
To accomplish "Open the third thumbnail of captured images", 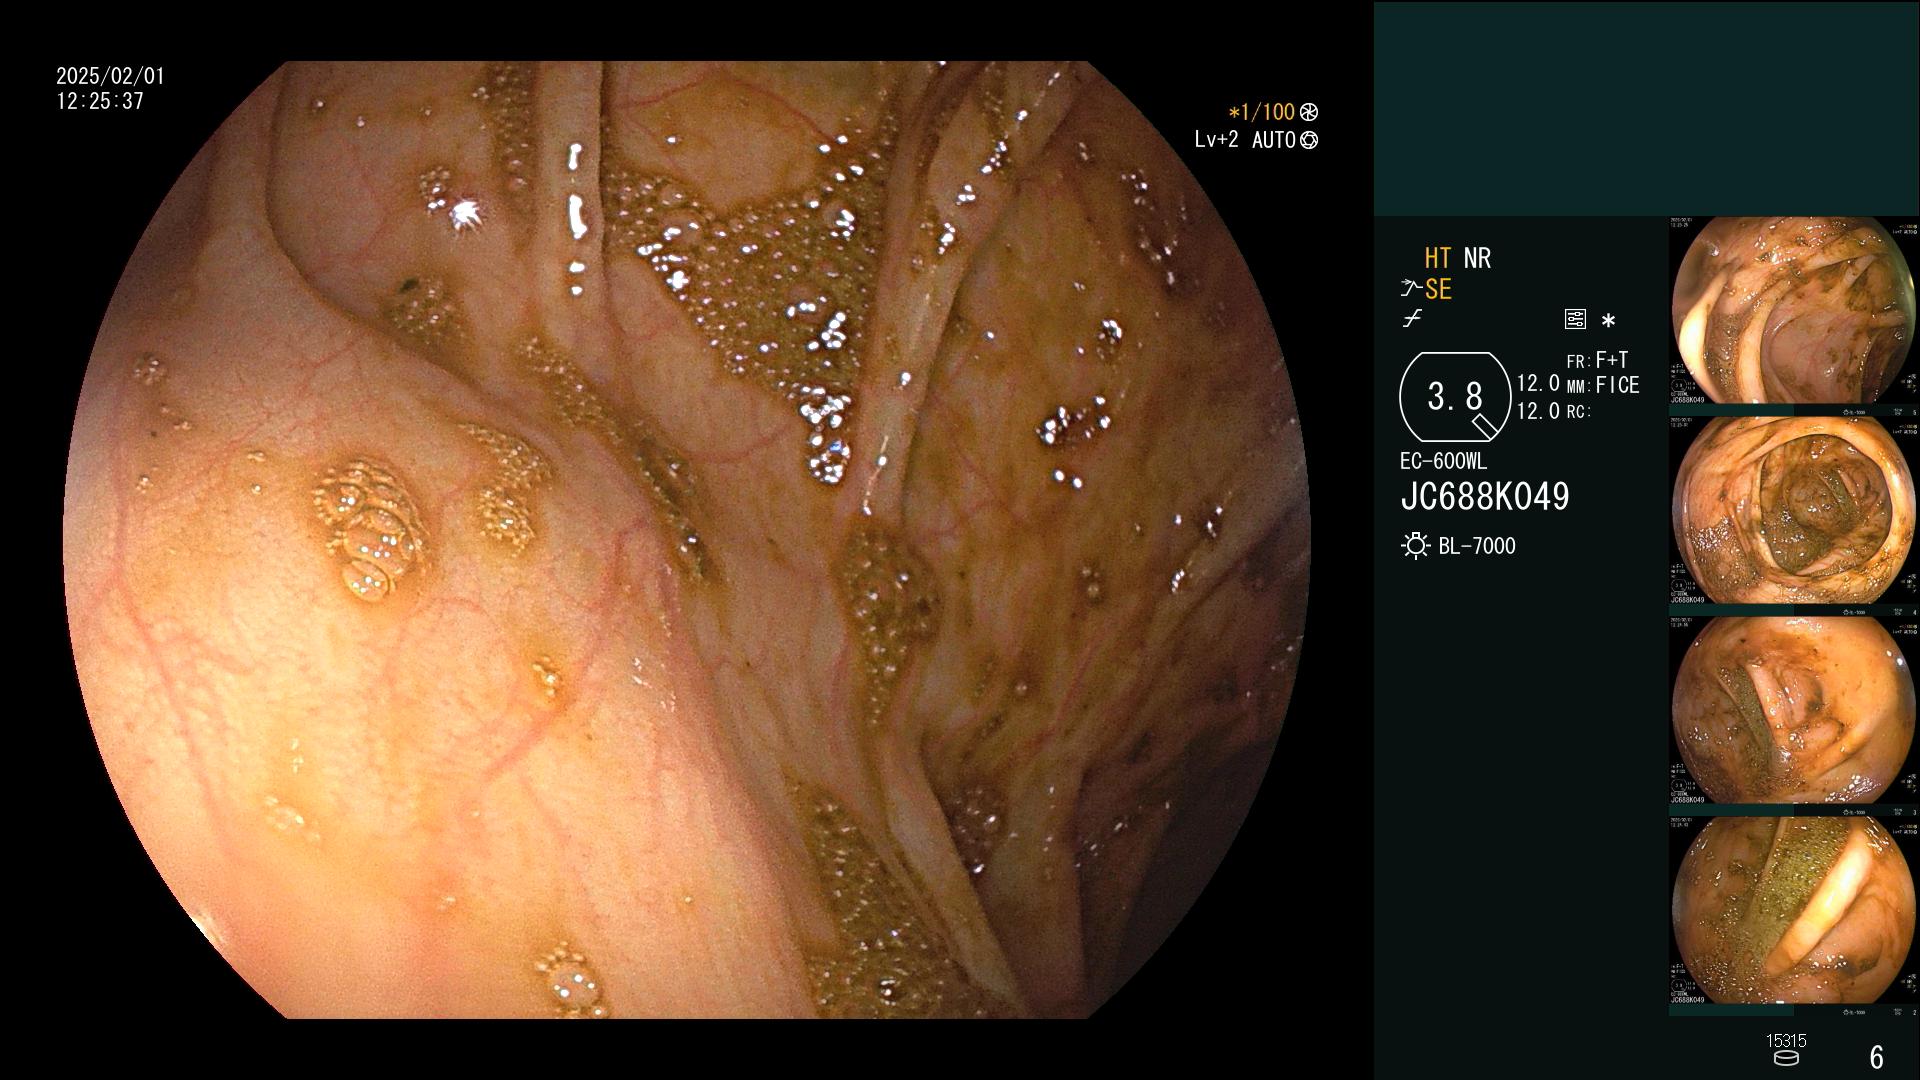I will click(1794, 710).
